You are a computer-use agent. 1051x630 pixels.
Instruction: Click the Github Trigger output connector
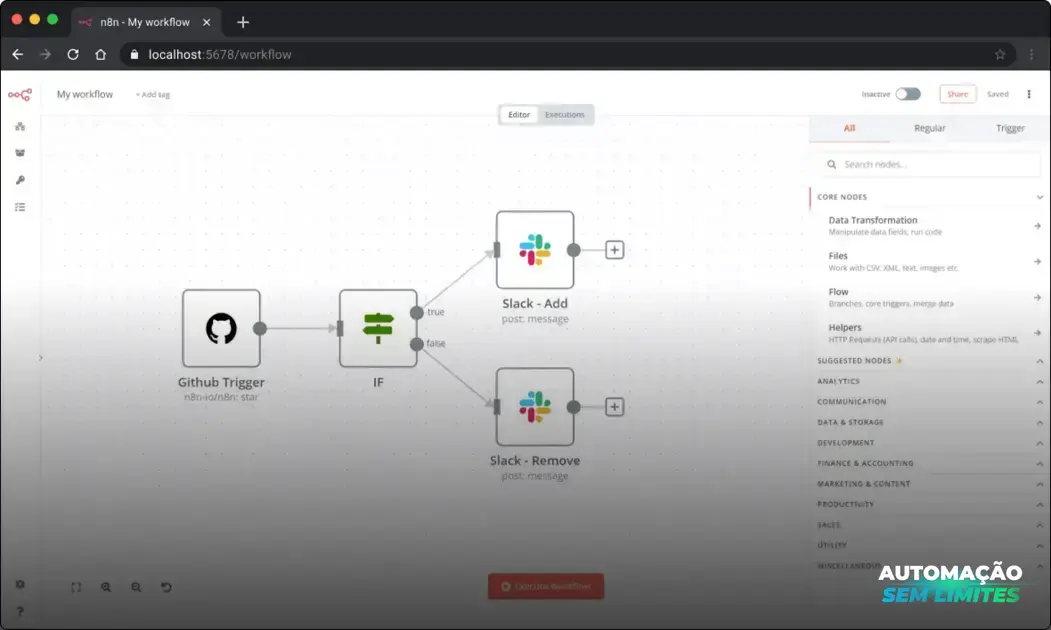tap(260, 328)
